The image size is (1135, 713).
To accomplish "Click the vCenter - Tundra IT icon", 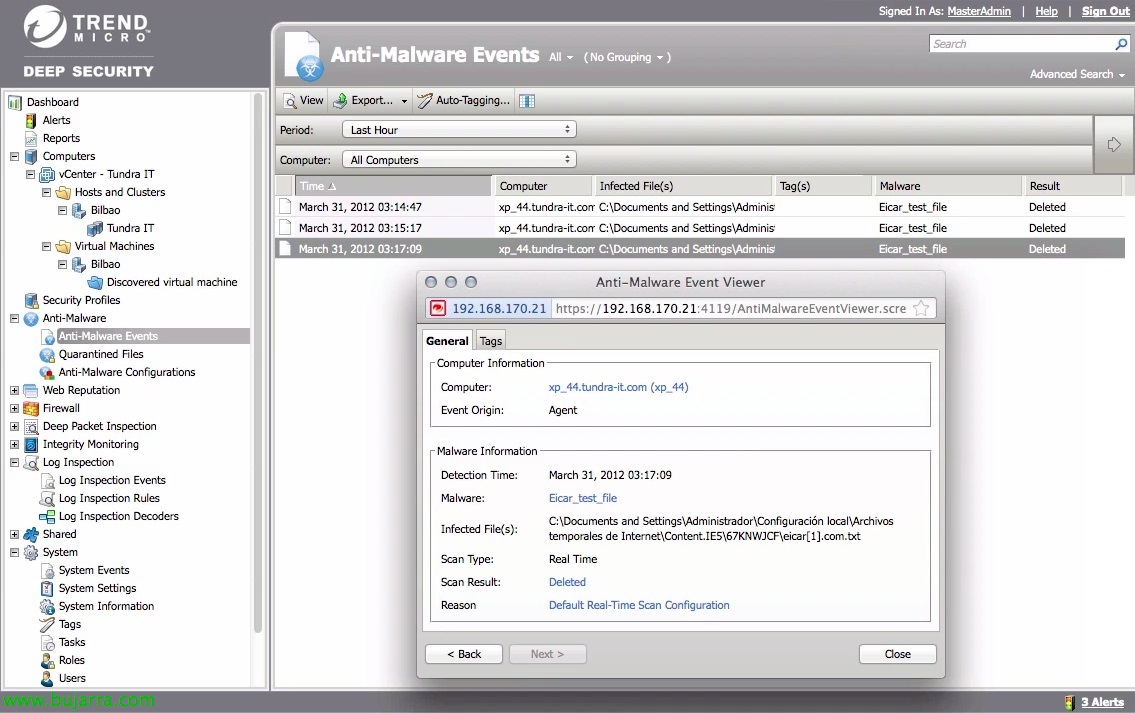I will pos(47,174).
